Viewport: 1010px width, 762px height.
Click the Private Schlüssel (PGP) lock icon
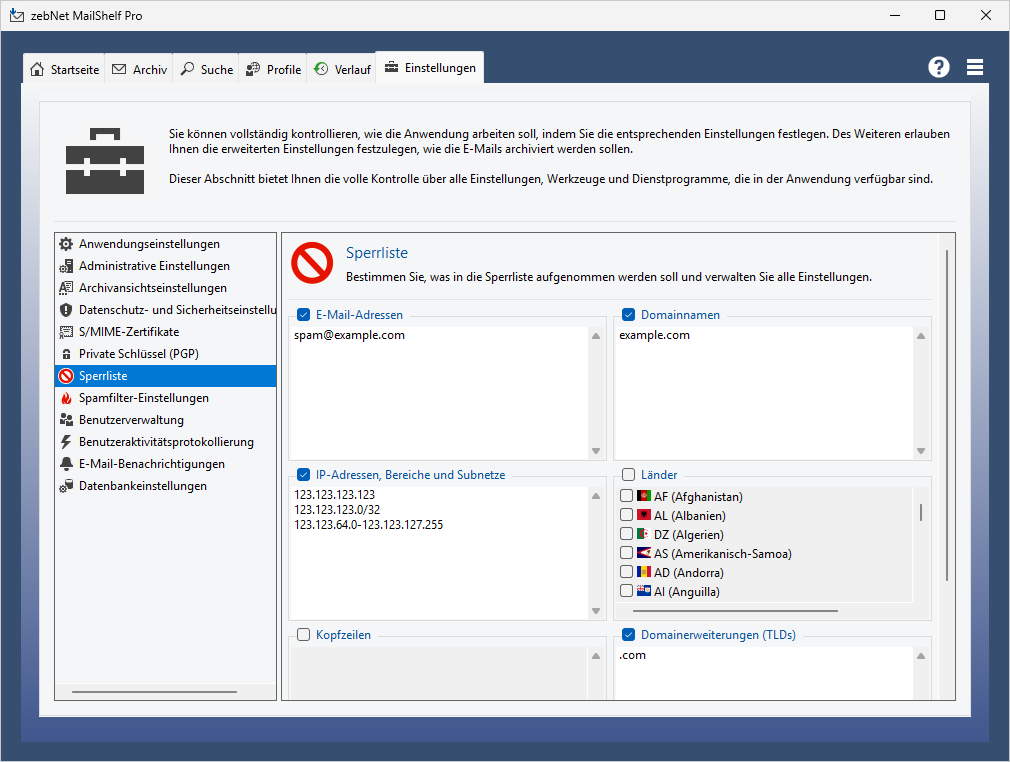(x=66, y=354)
